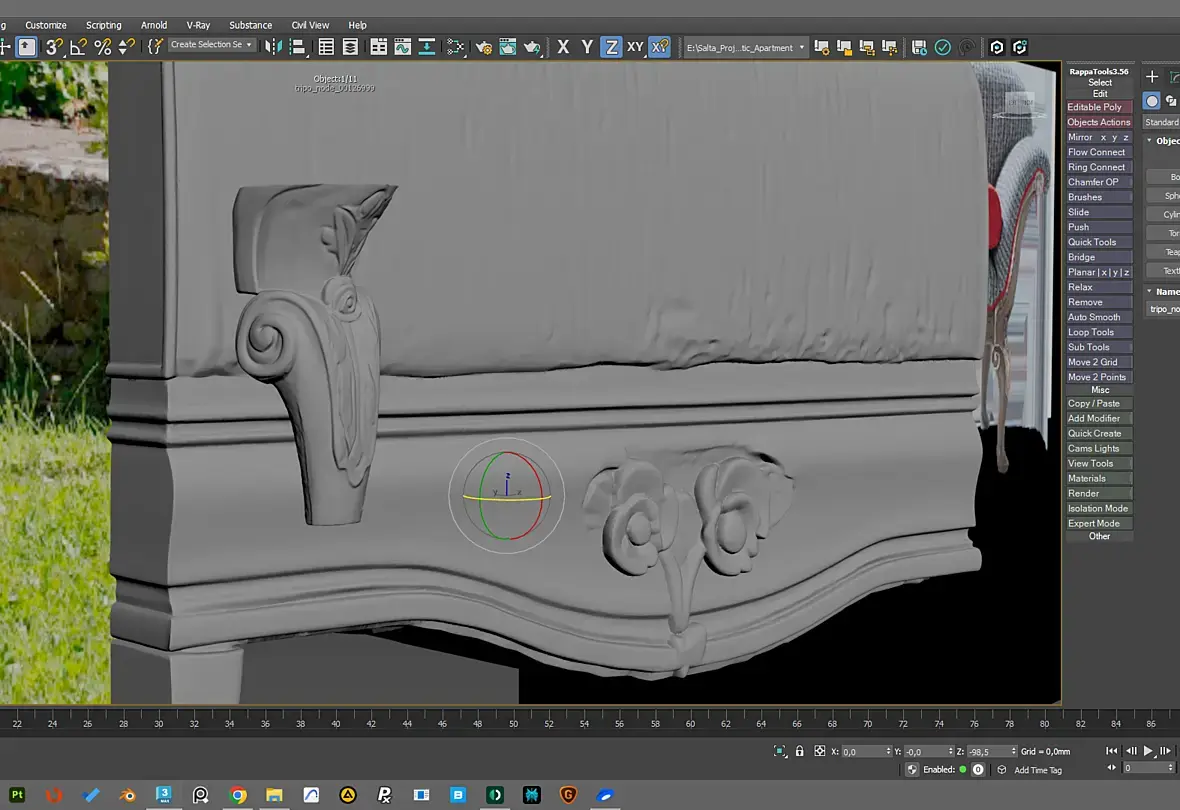
Task: Open the V-Ray menu
Action: [198, 25]
